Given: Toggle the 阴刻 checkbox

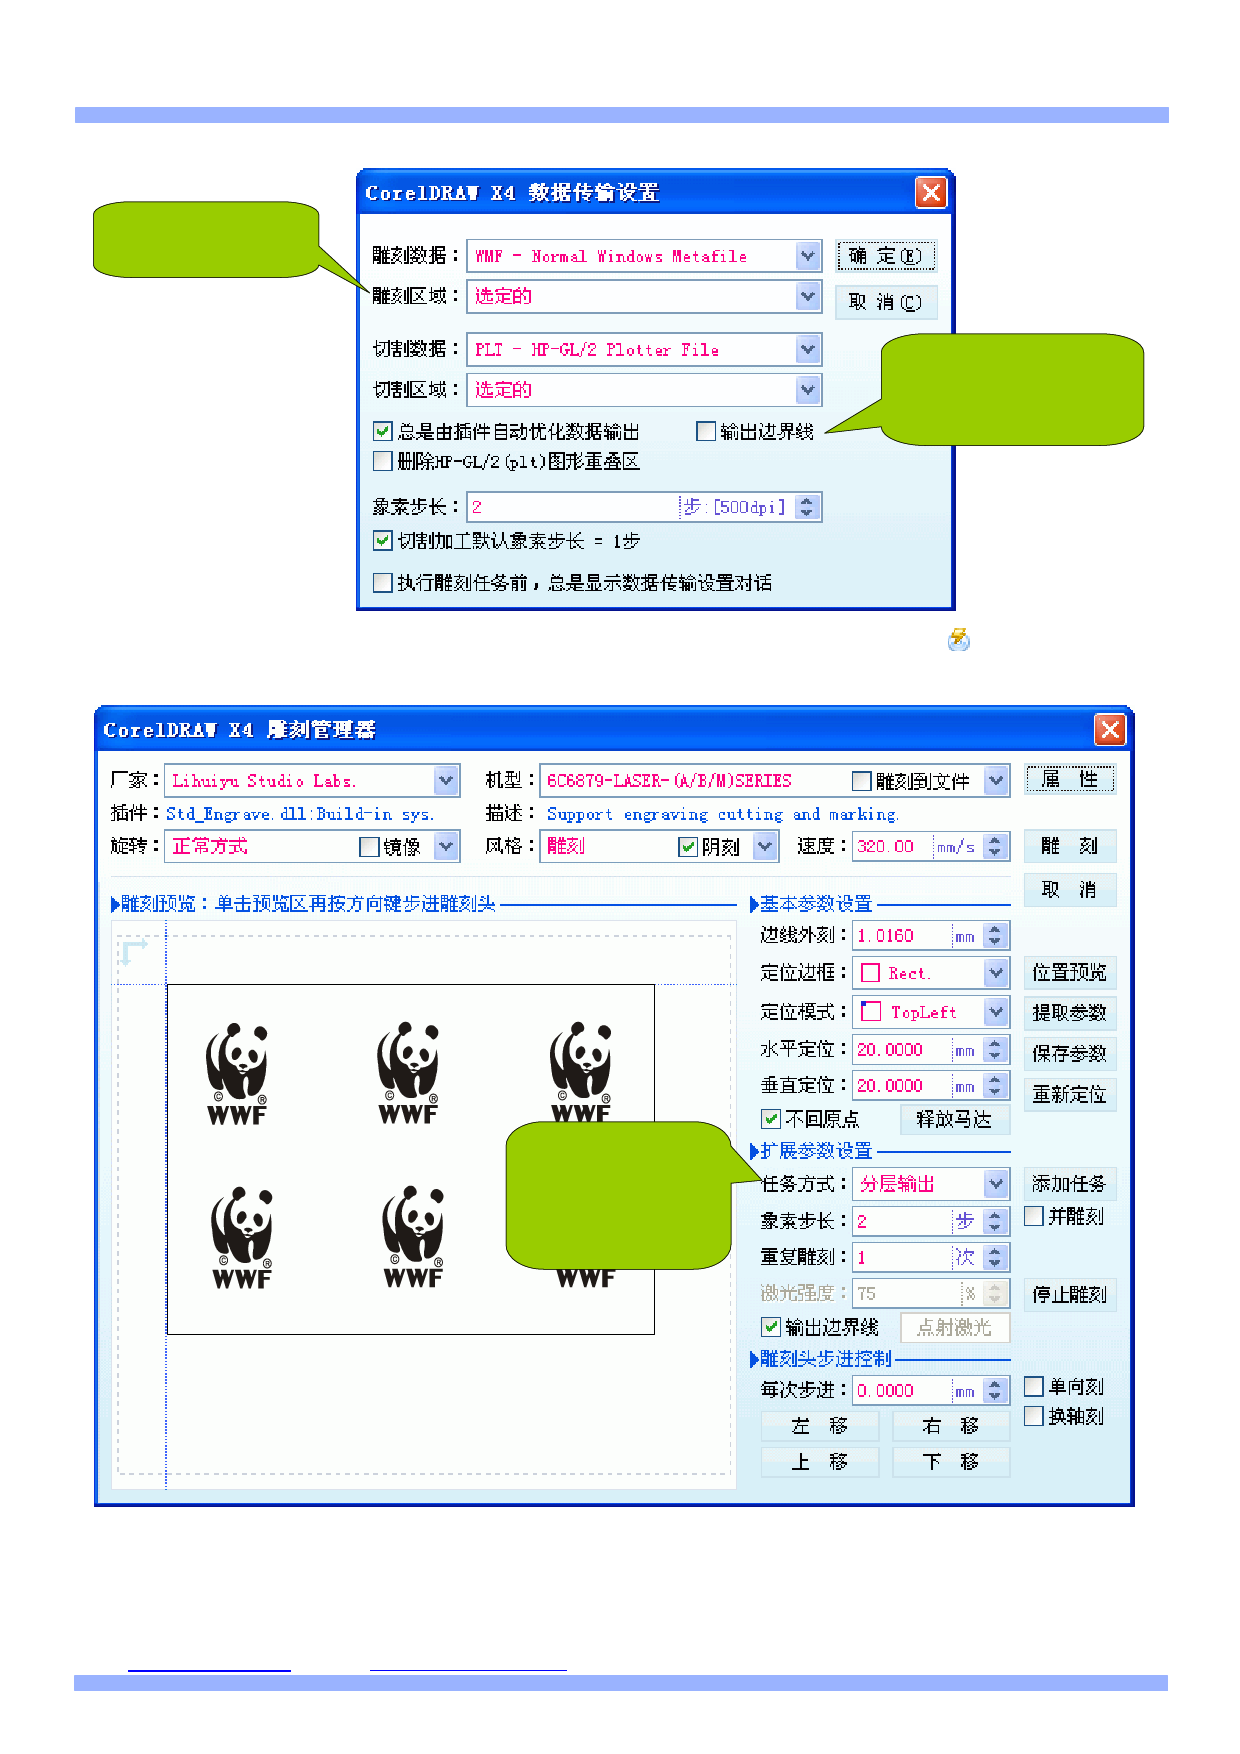Looking at the screenshot, I should (688, 847).
